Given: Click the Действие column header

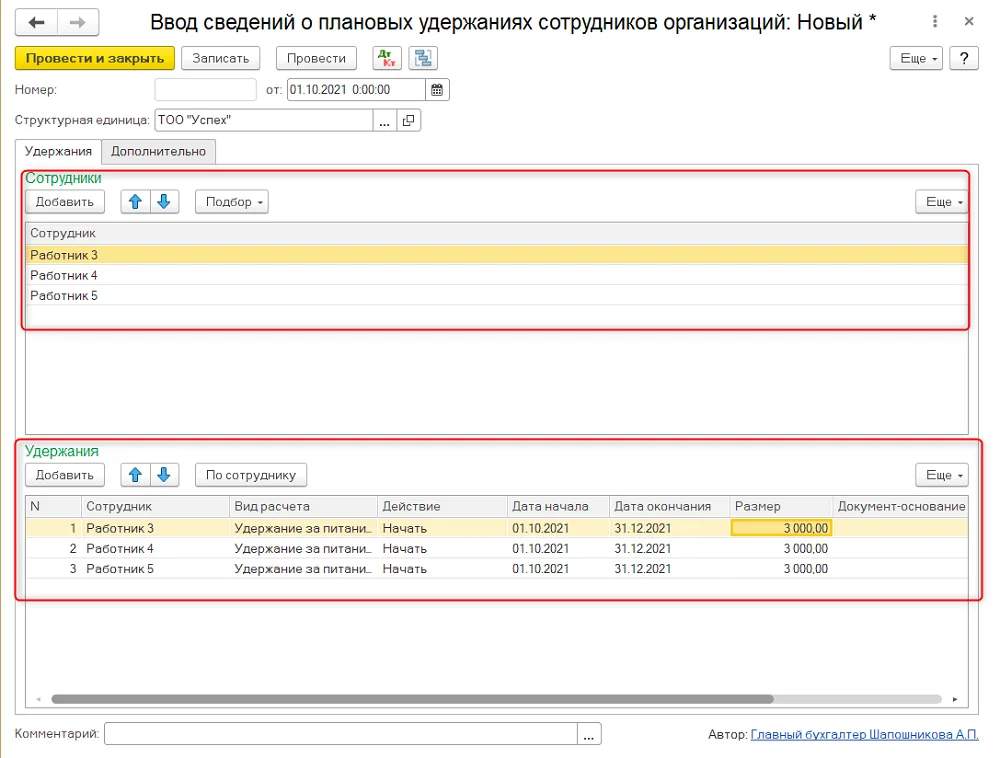Looking at the screenshot, I should point(443,506).
